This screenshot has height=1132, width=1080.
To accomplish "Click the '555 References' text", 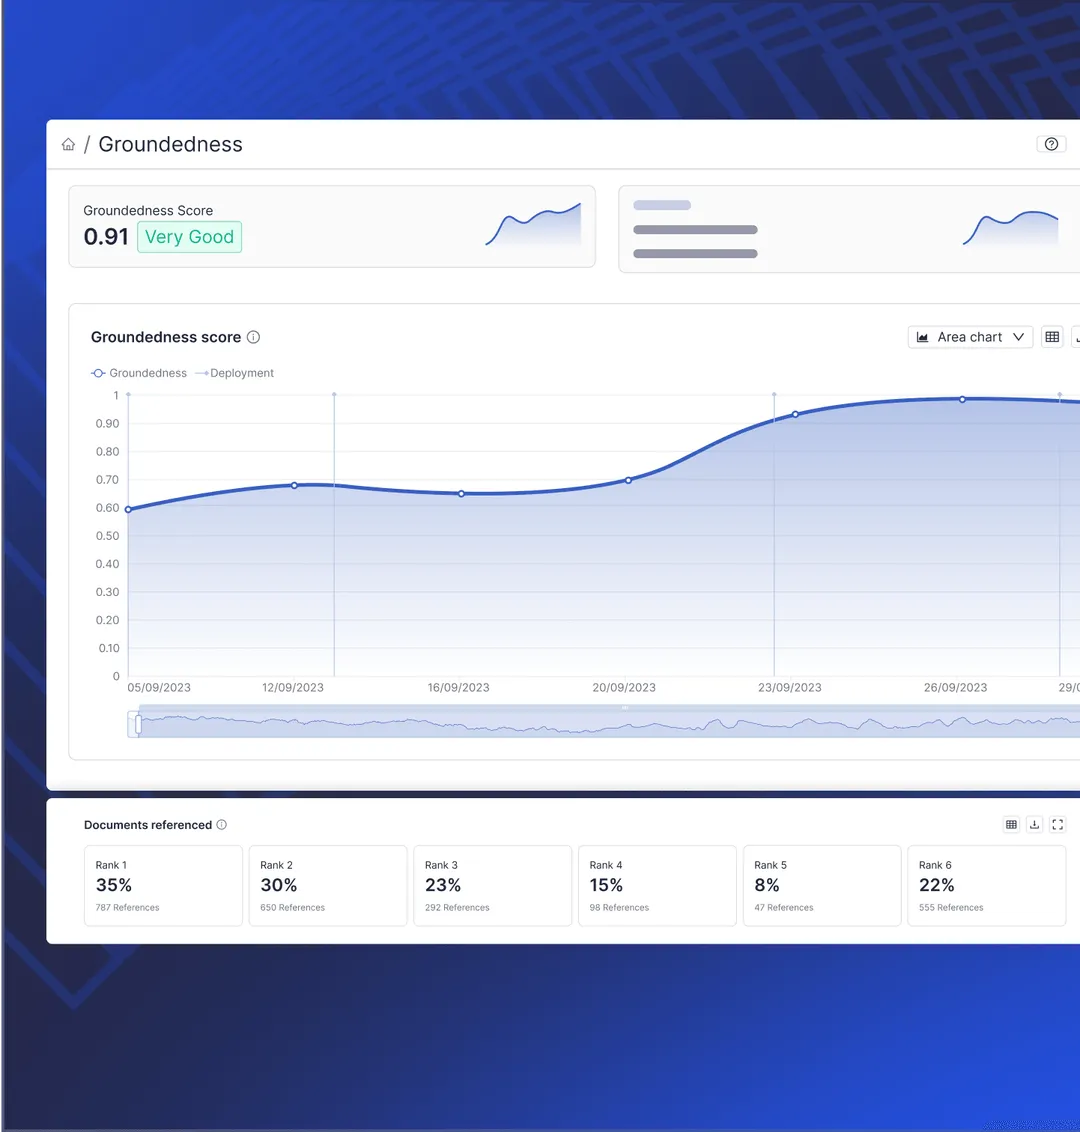I will click(951, 907).
